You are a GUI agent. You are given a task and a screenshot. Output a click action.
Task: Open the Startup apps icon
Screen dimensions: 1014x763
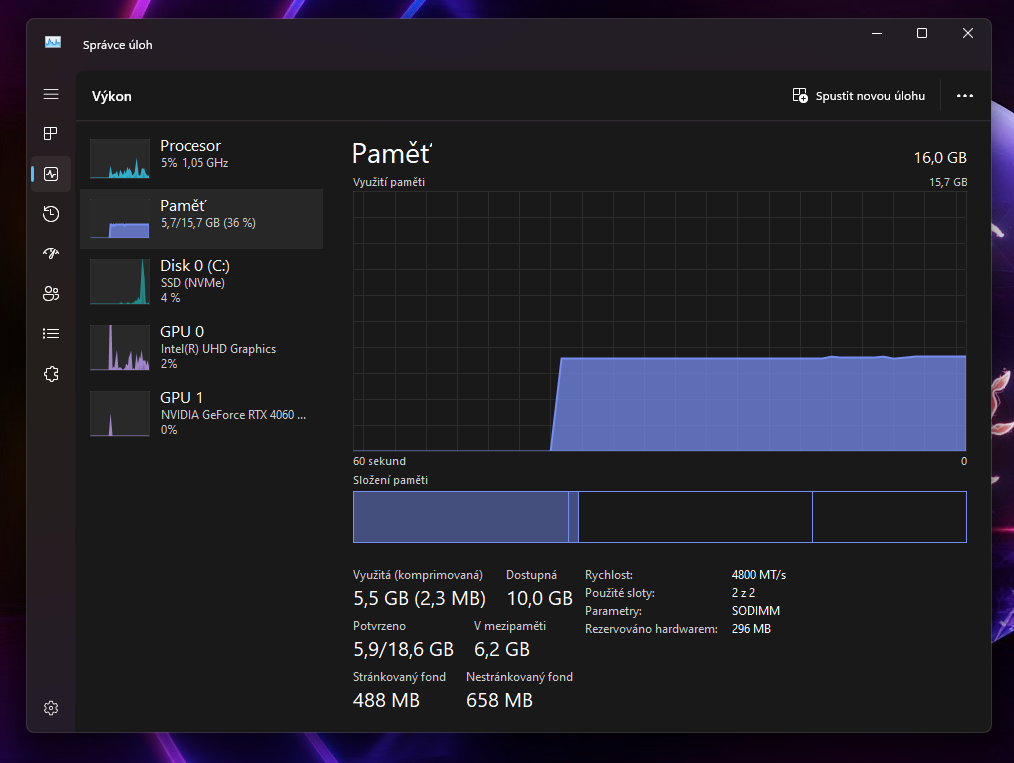point(51,254)
